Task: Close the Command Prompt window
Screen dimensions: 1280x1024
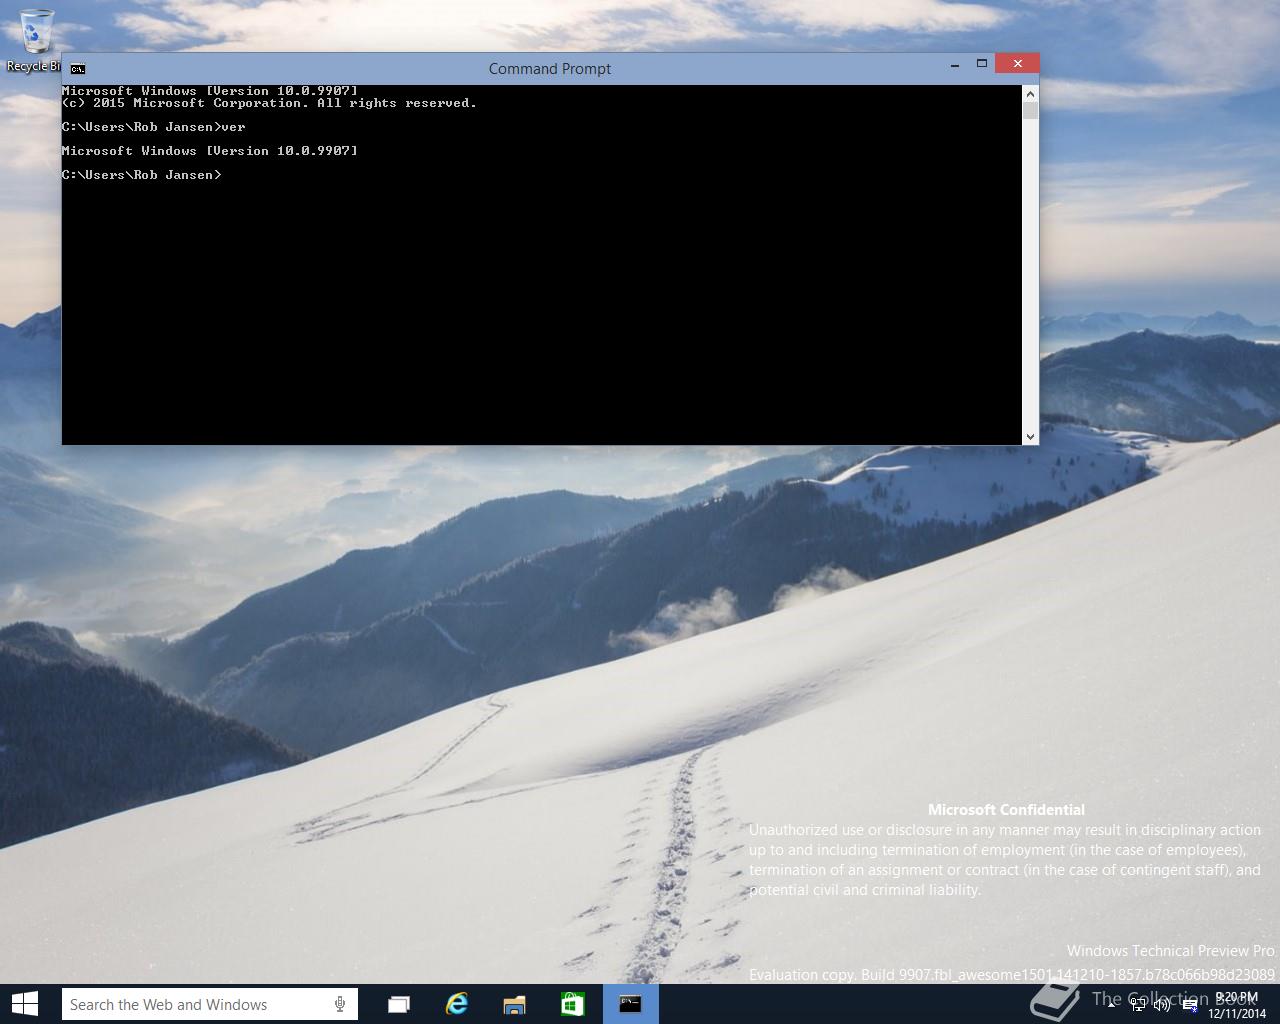Action: point(1018,64)
